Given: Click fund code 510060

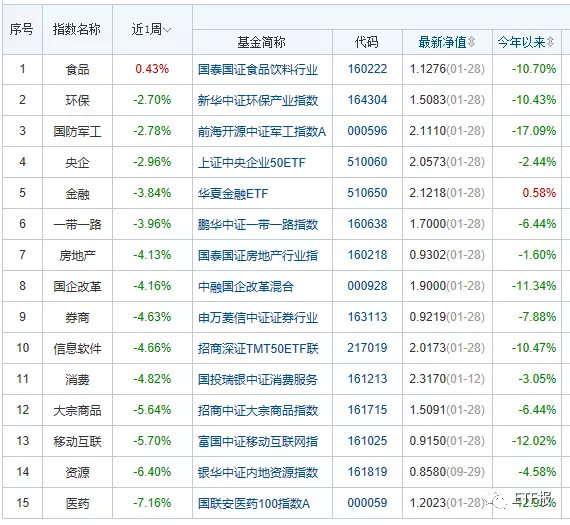Looking at the screenshot, I should pos(367,162).
